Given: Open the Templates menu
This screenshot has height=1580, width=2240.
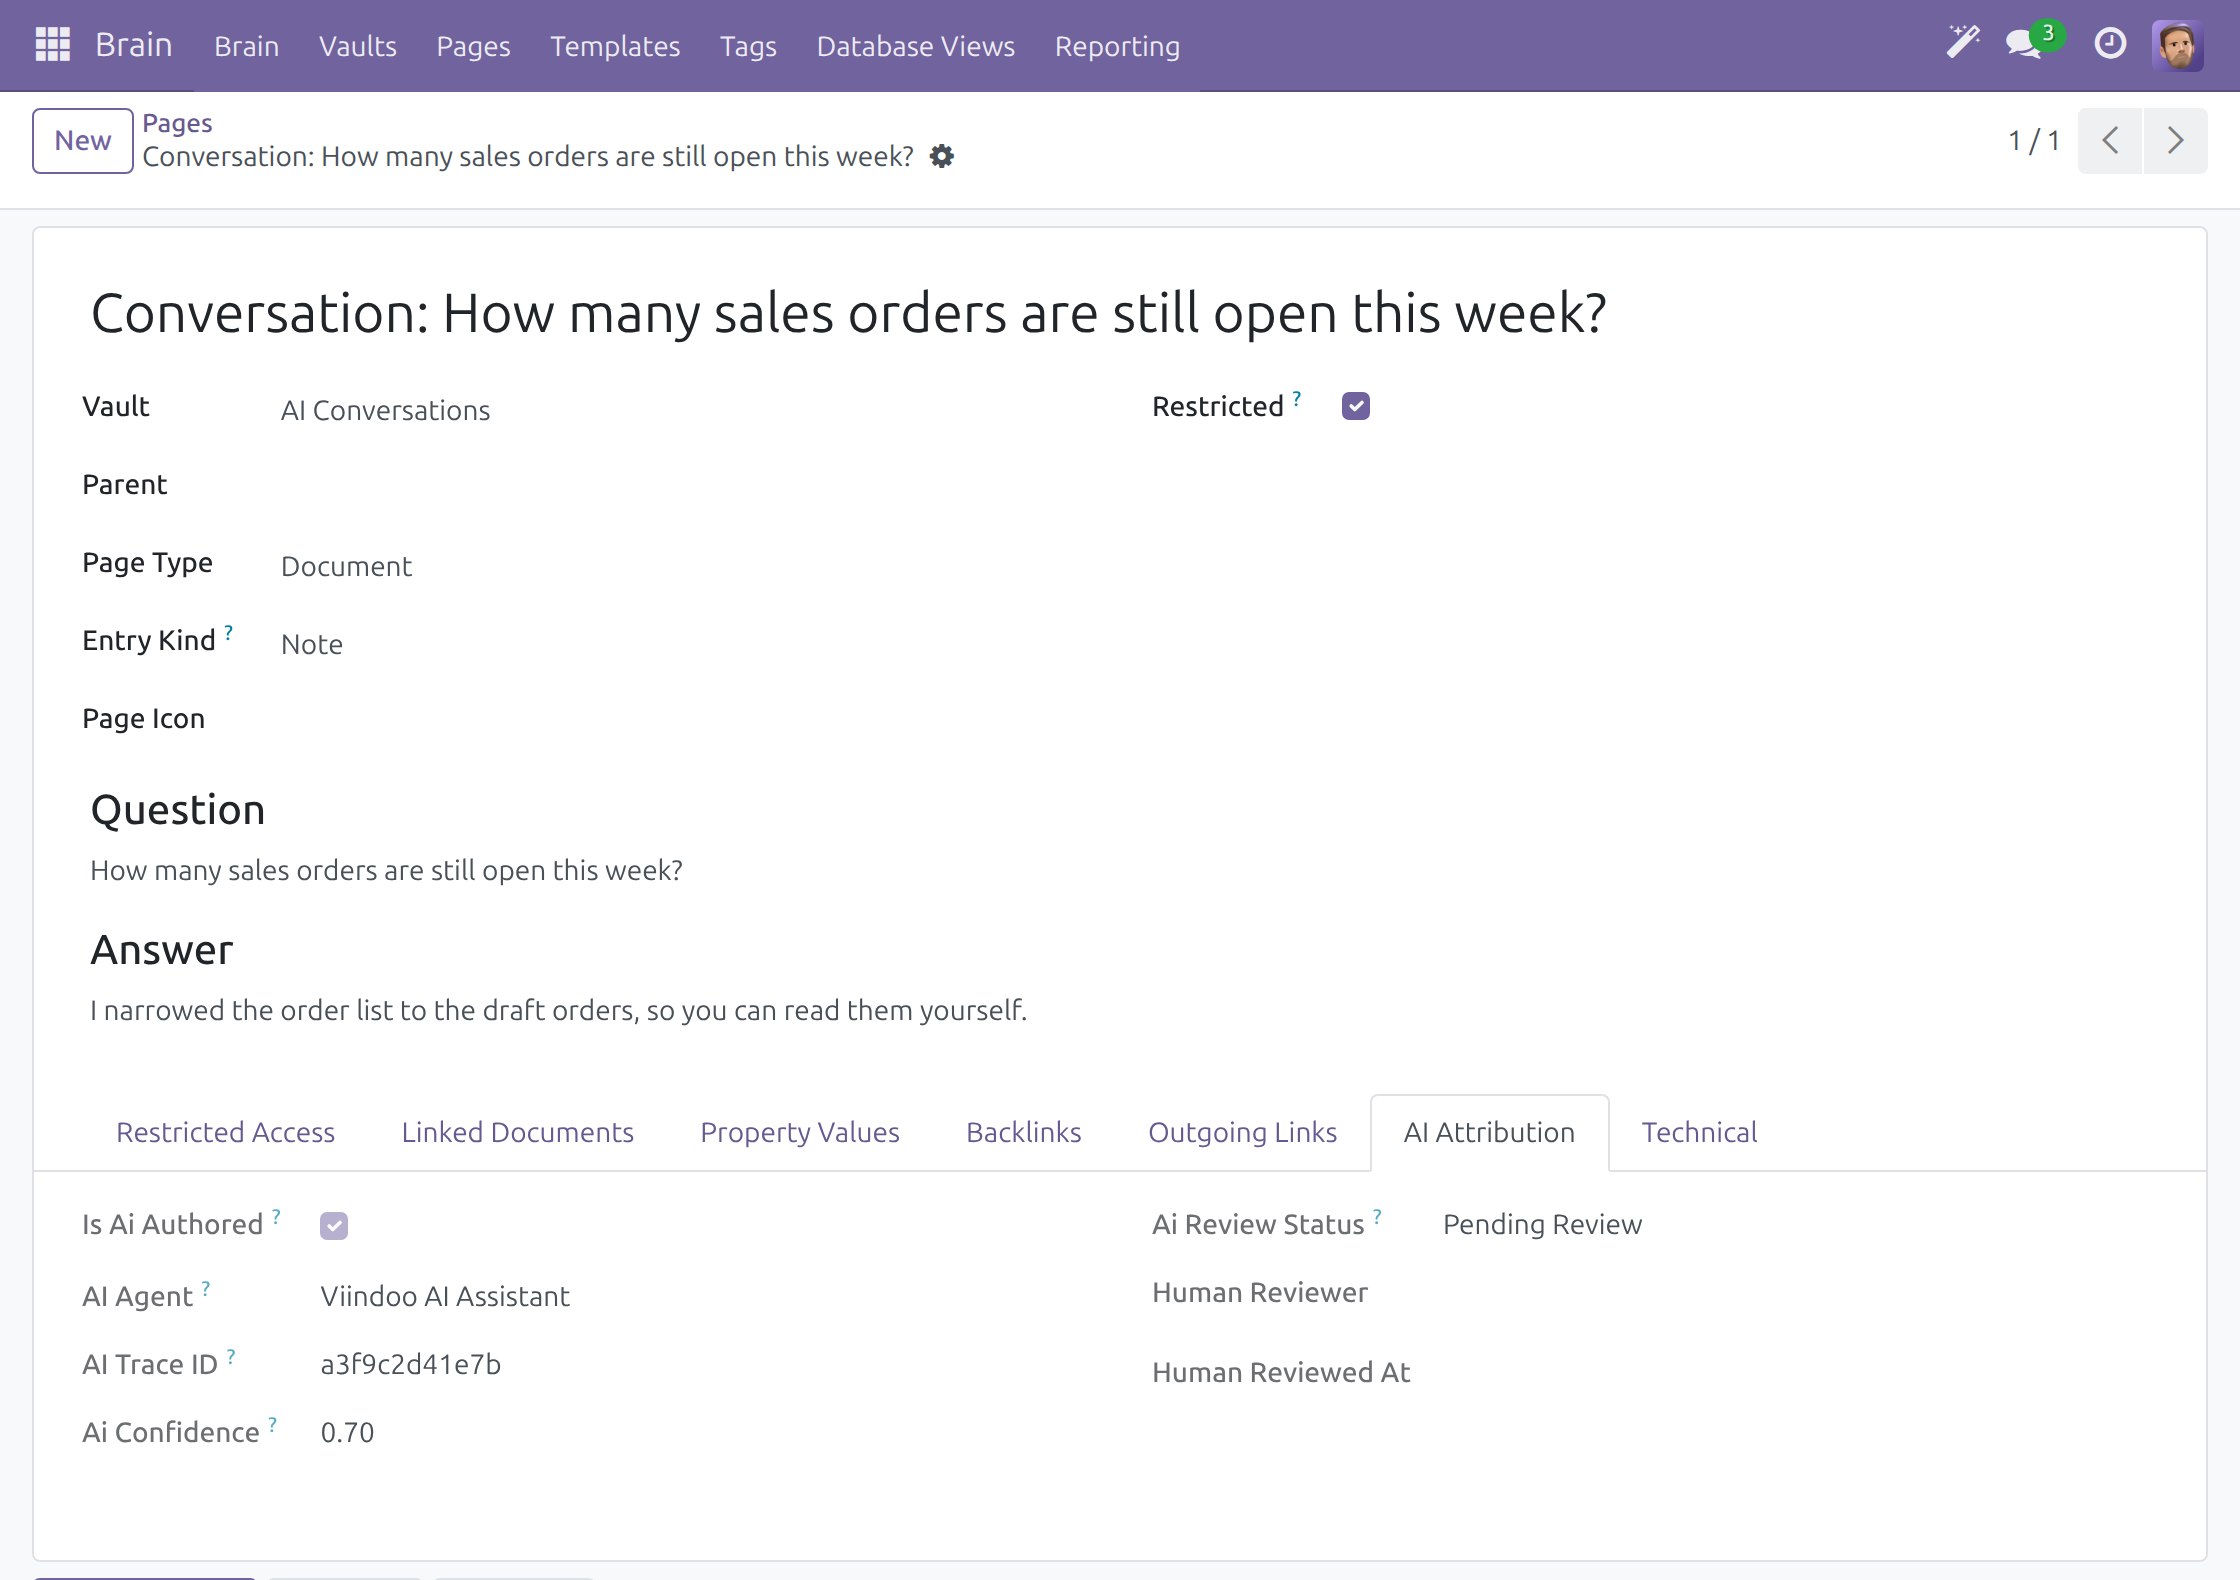Looking at the screenshot, I should [x=615, y=46].
